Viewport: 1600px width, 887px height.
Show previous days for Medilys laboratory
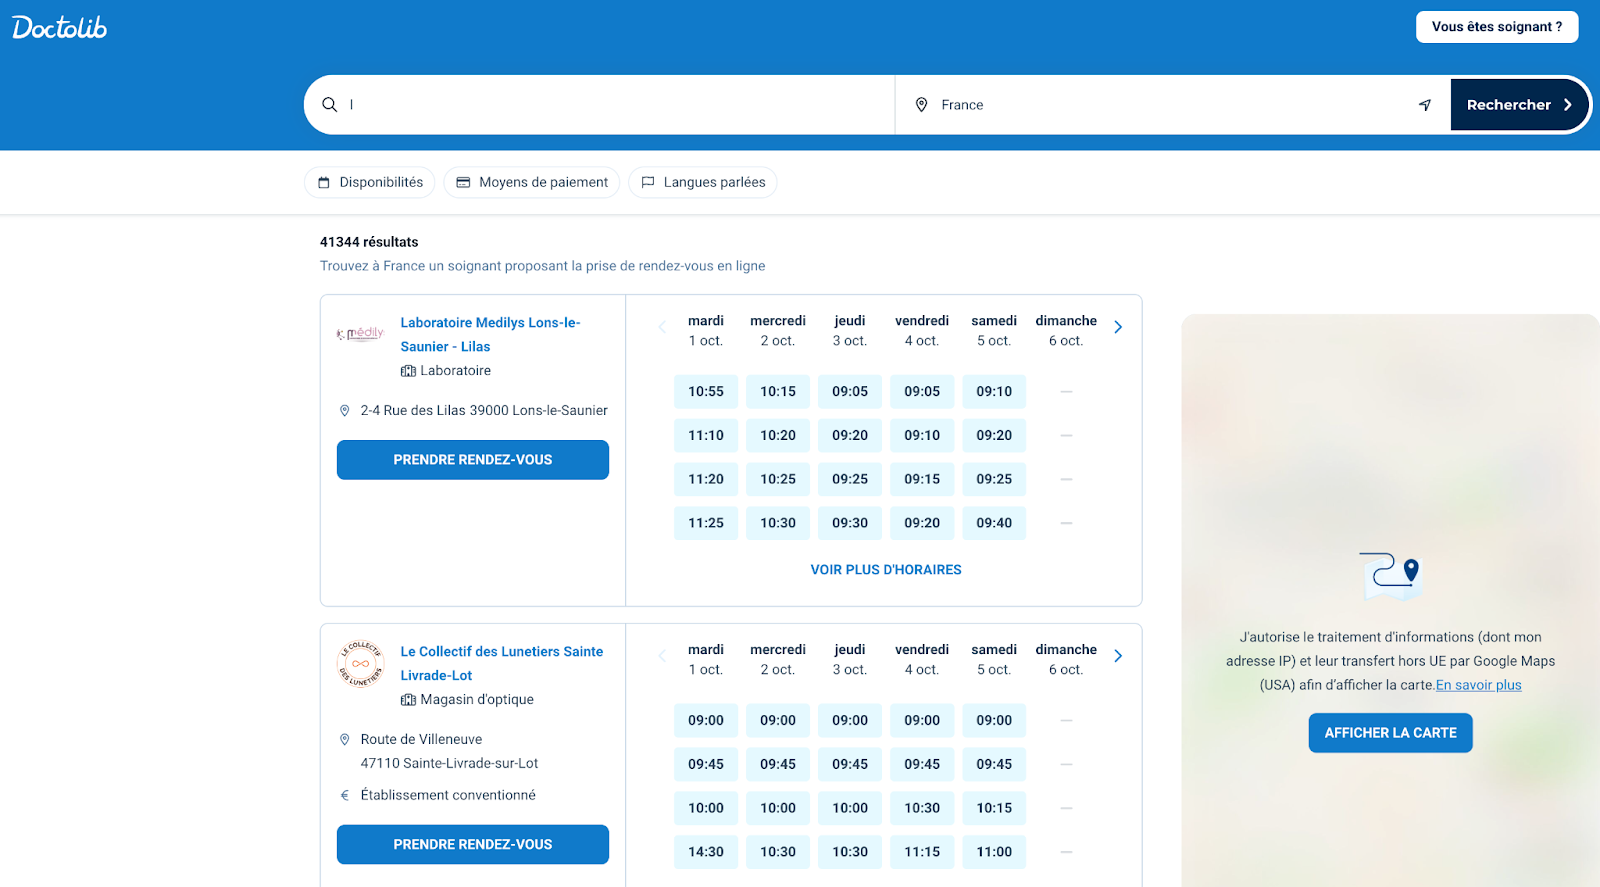pyautogui.click(x=662, y=327)
